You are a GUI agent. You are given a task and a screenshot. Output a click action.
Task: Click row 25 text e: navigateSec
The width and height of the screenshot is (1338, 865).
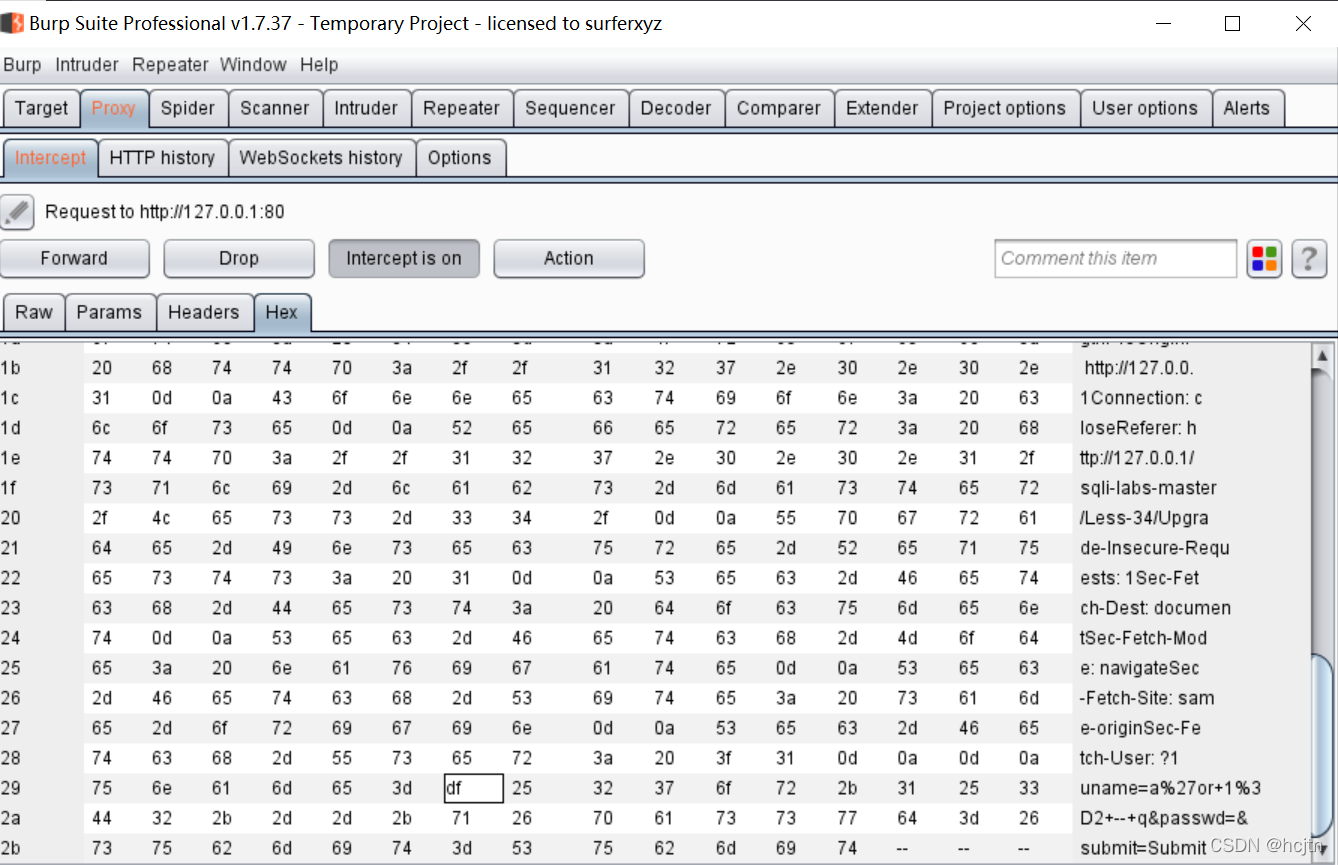(x=1139, y=668)
